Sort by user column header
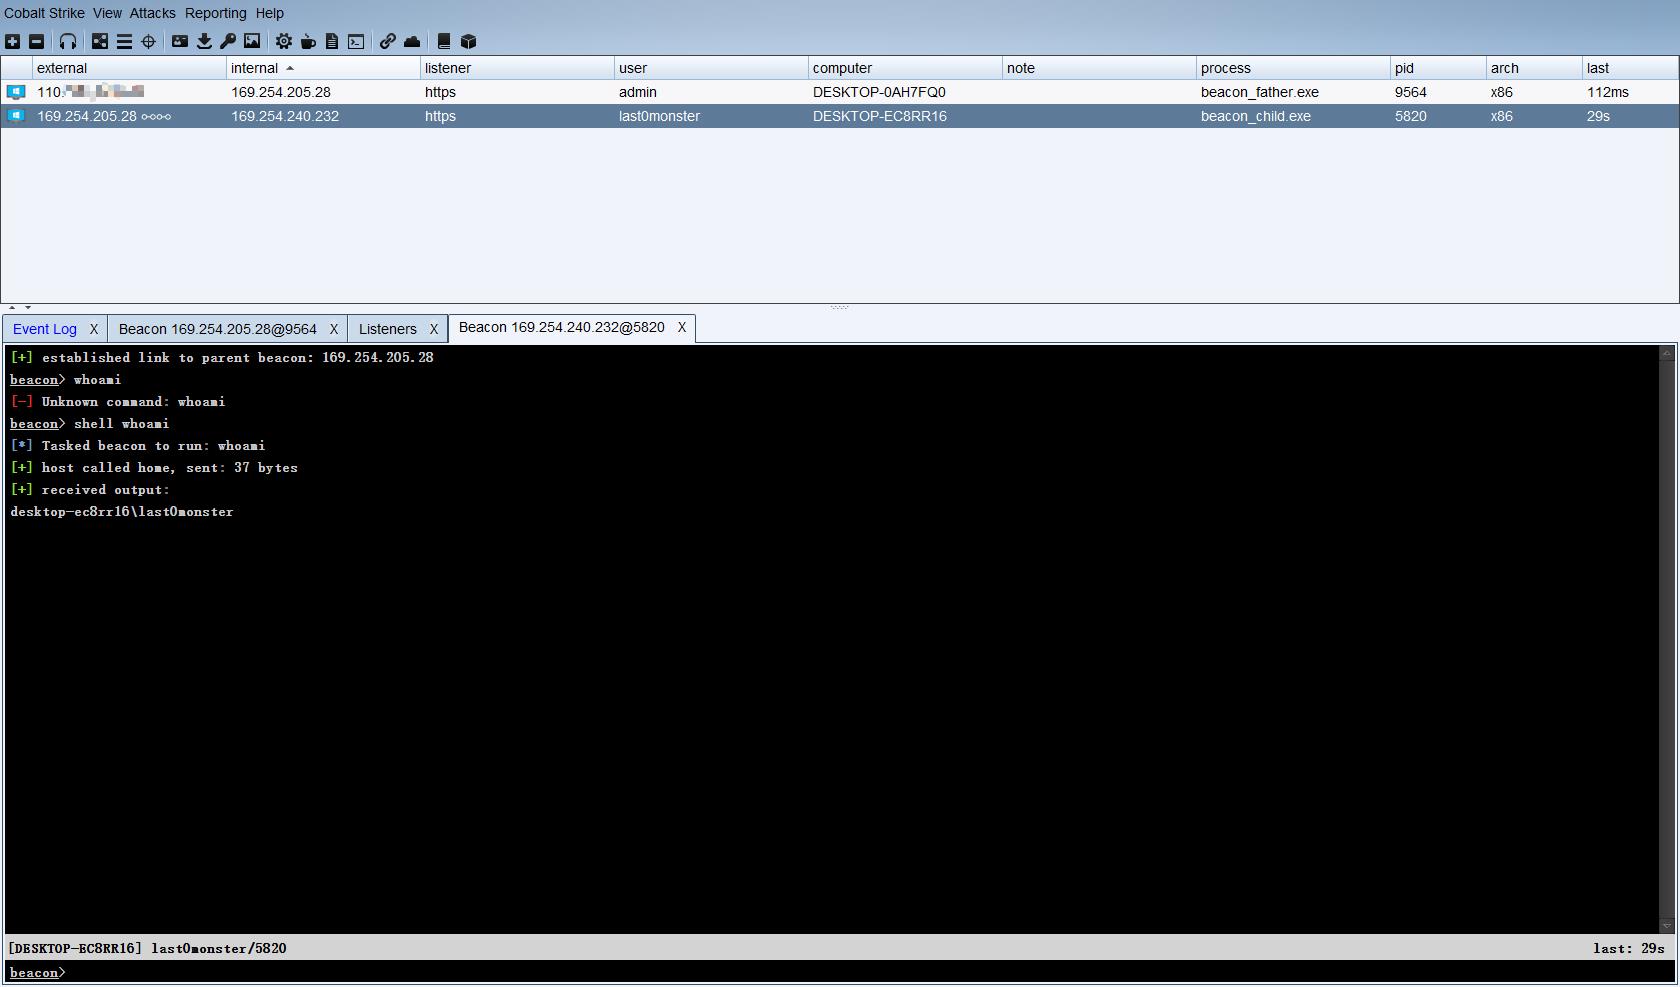Screen dimensions: 1680x987 [x=712, y=68]
